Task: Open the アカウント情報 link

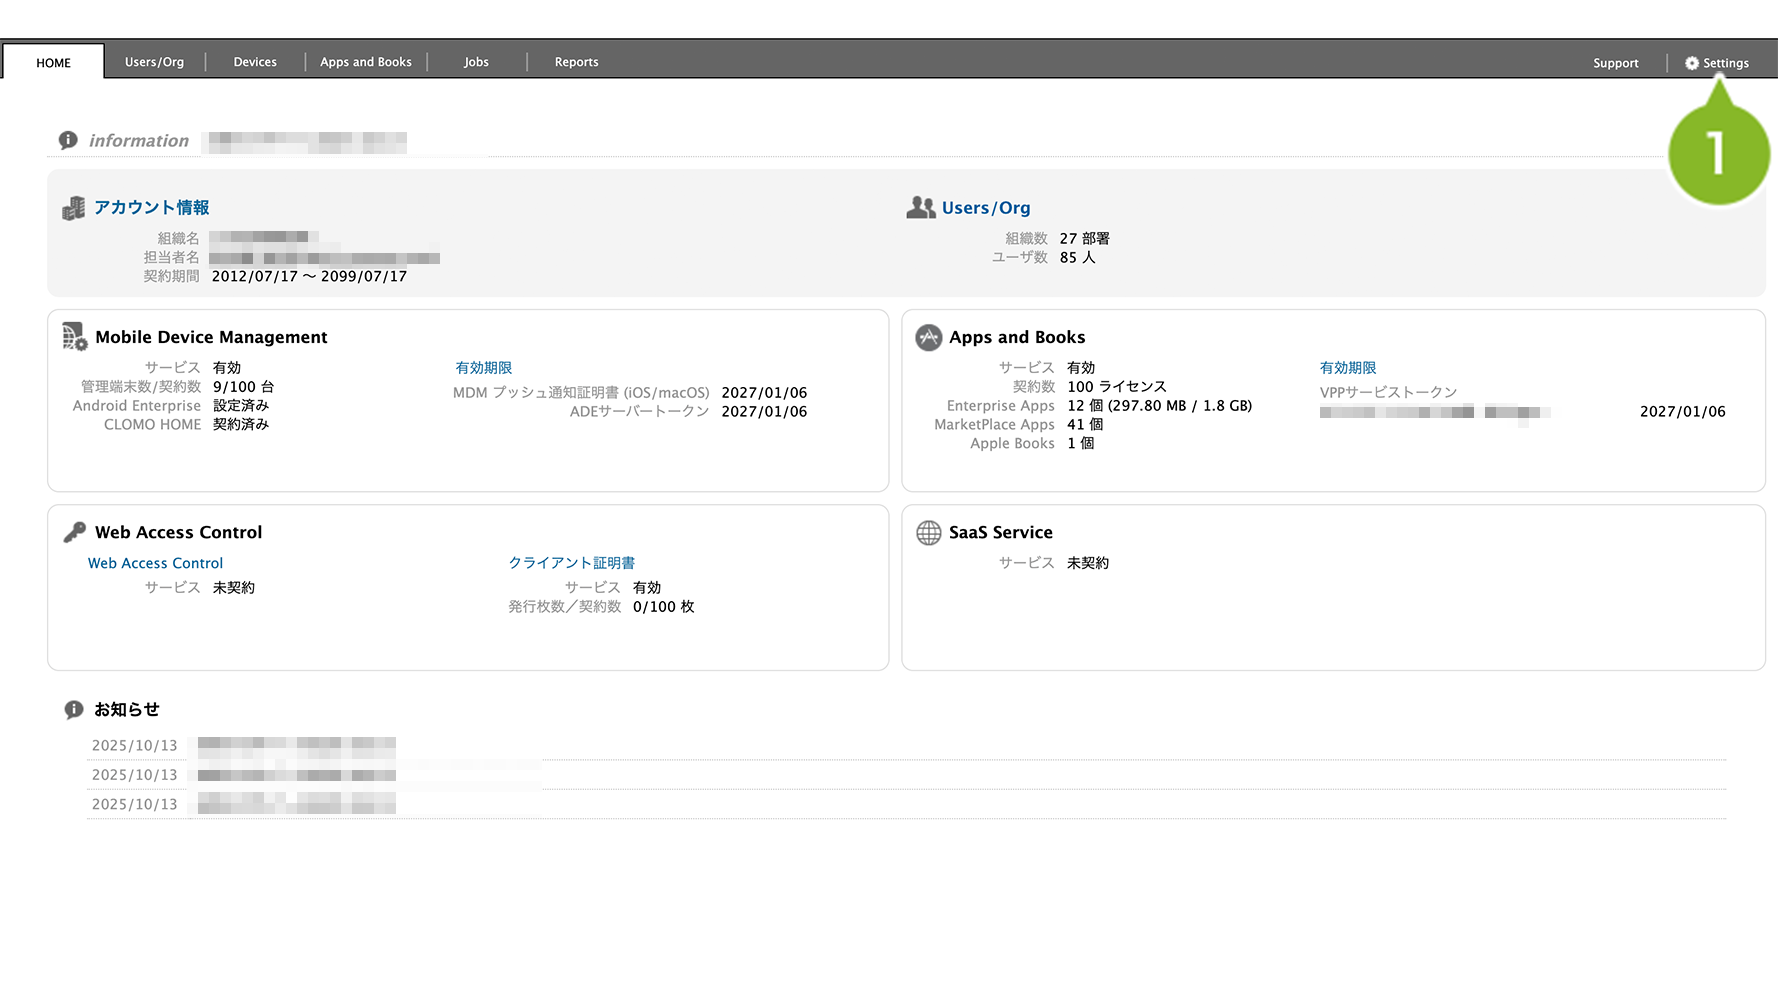Action: [x=152, y=208]
